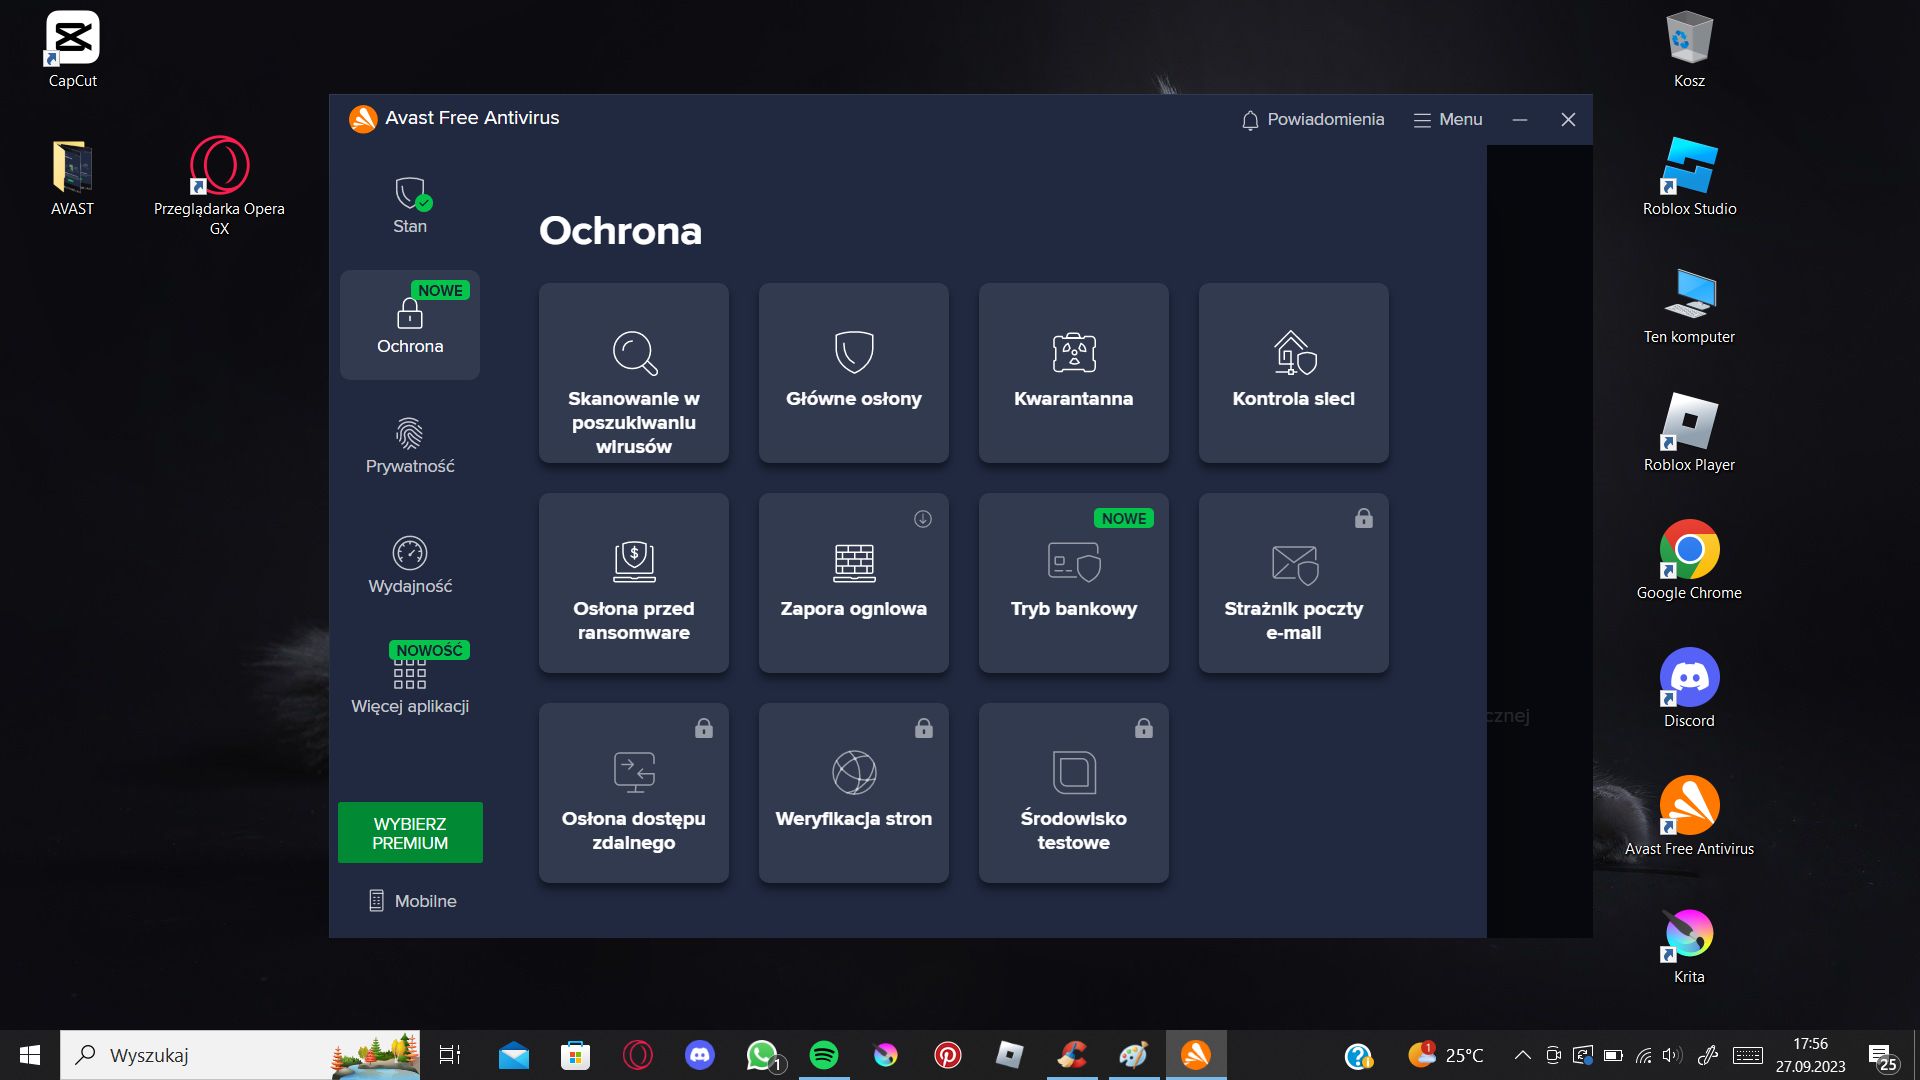Go to Prywatność fingerprint section
The width and height of the screenshot is (1920, 1080).
click(x=410, y=445)
